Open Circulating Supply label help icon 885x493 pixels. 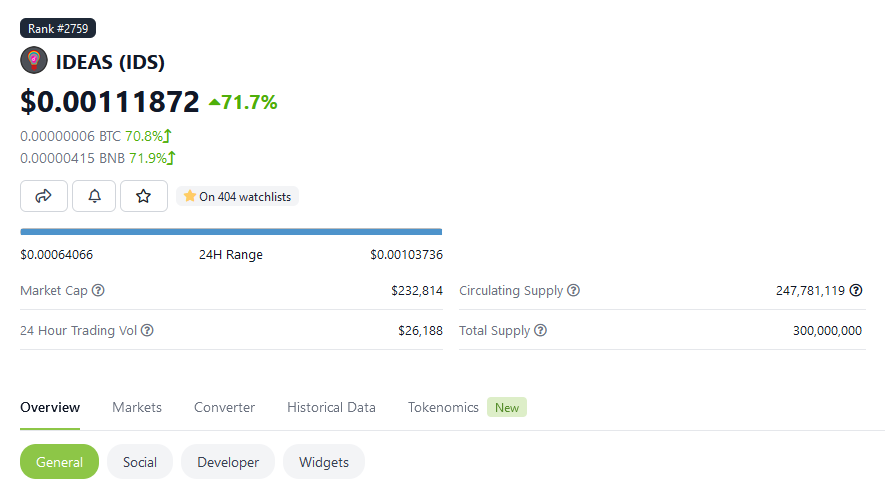click(x=573, y=290)
